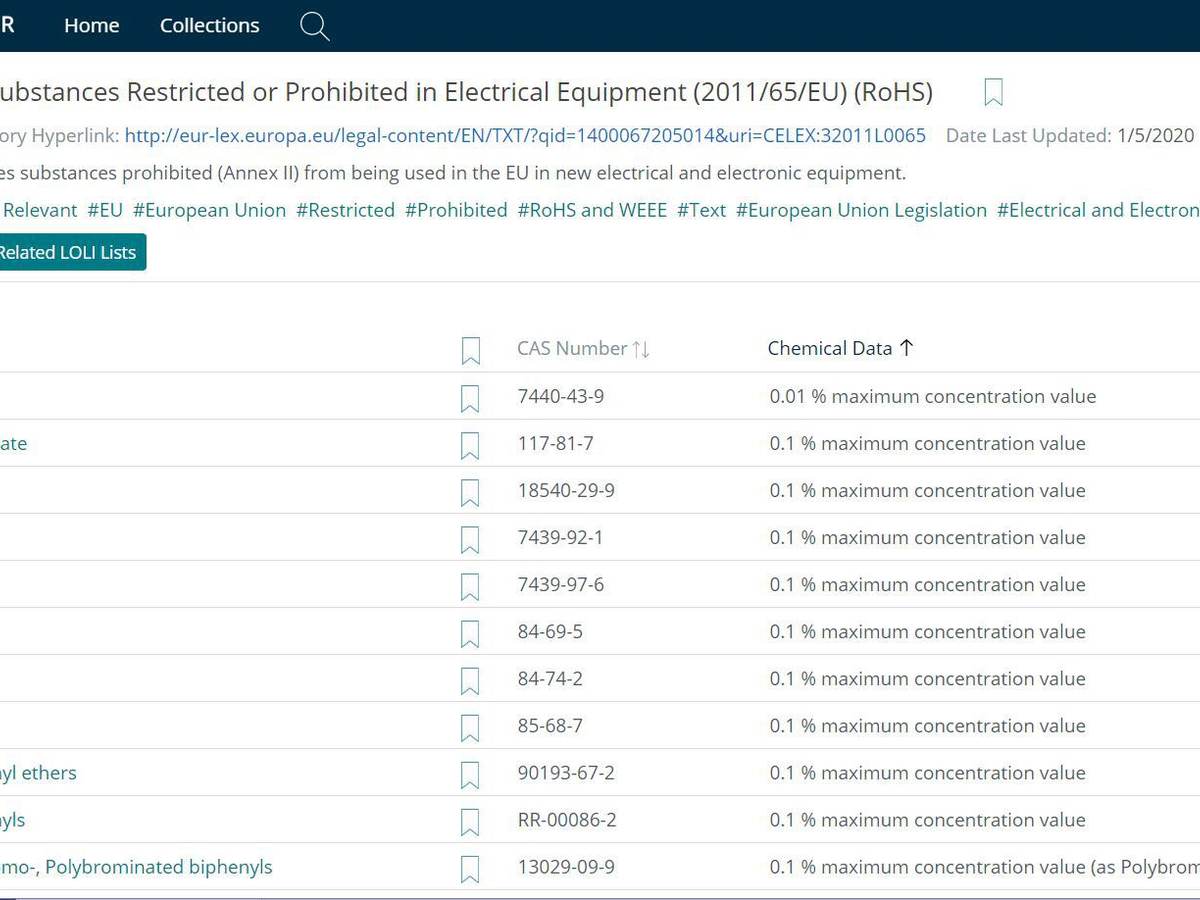This screenshot has width=1200, height=900.
Task: Bookmark the row with CAS 7440-43-9
Action: tap(470, 398)
